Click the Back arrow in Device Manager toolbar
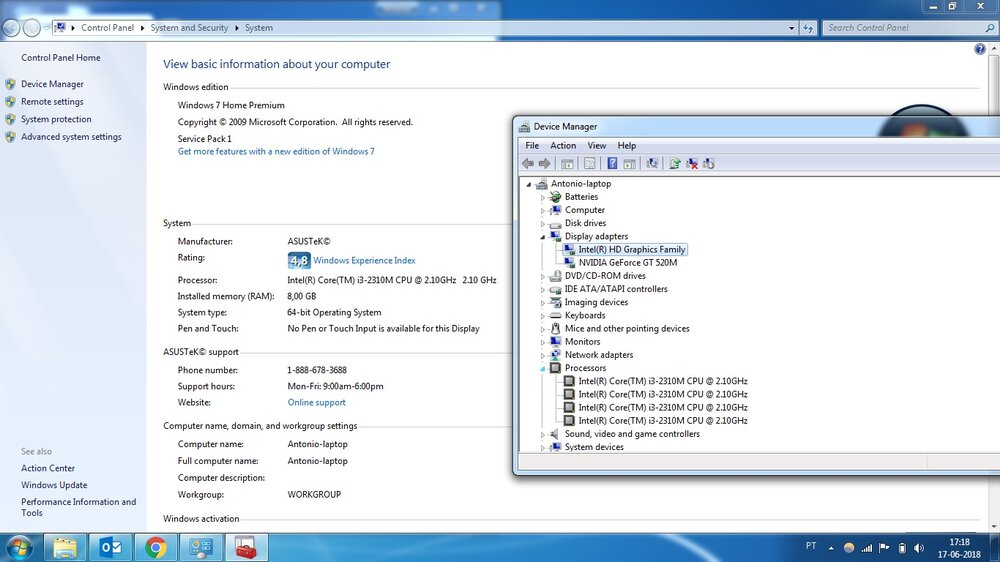 (x=527, y=164)
